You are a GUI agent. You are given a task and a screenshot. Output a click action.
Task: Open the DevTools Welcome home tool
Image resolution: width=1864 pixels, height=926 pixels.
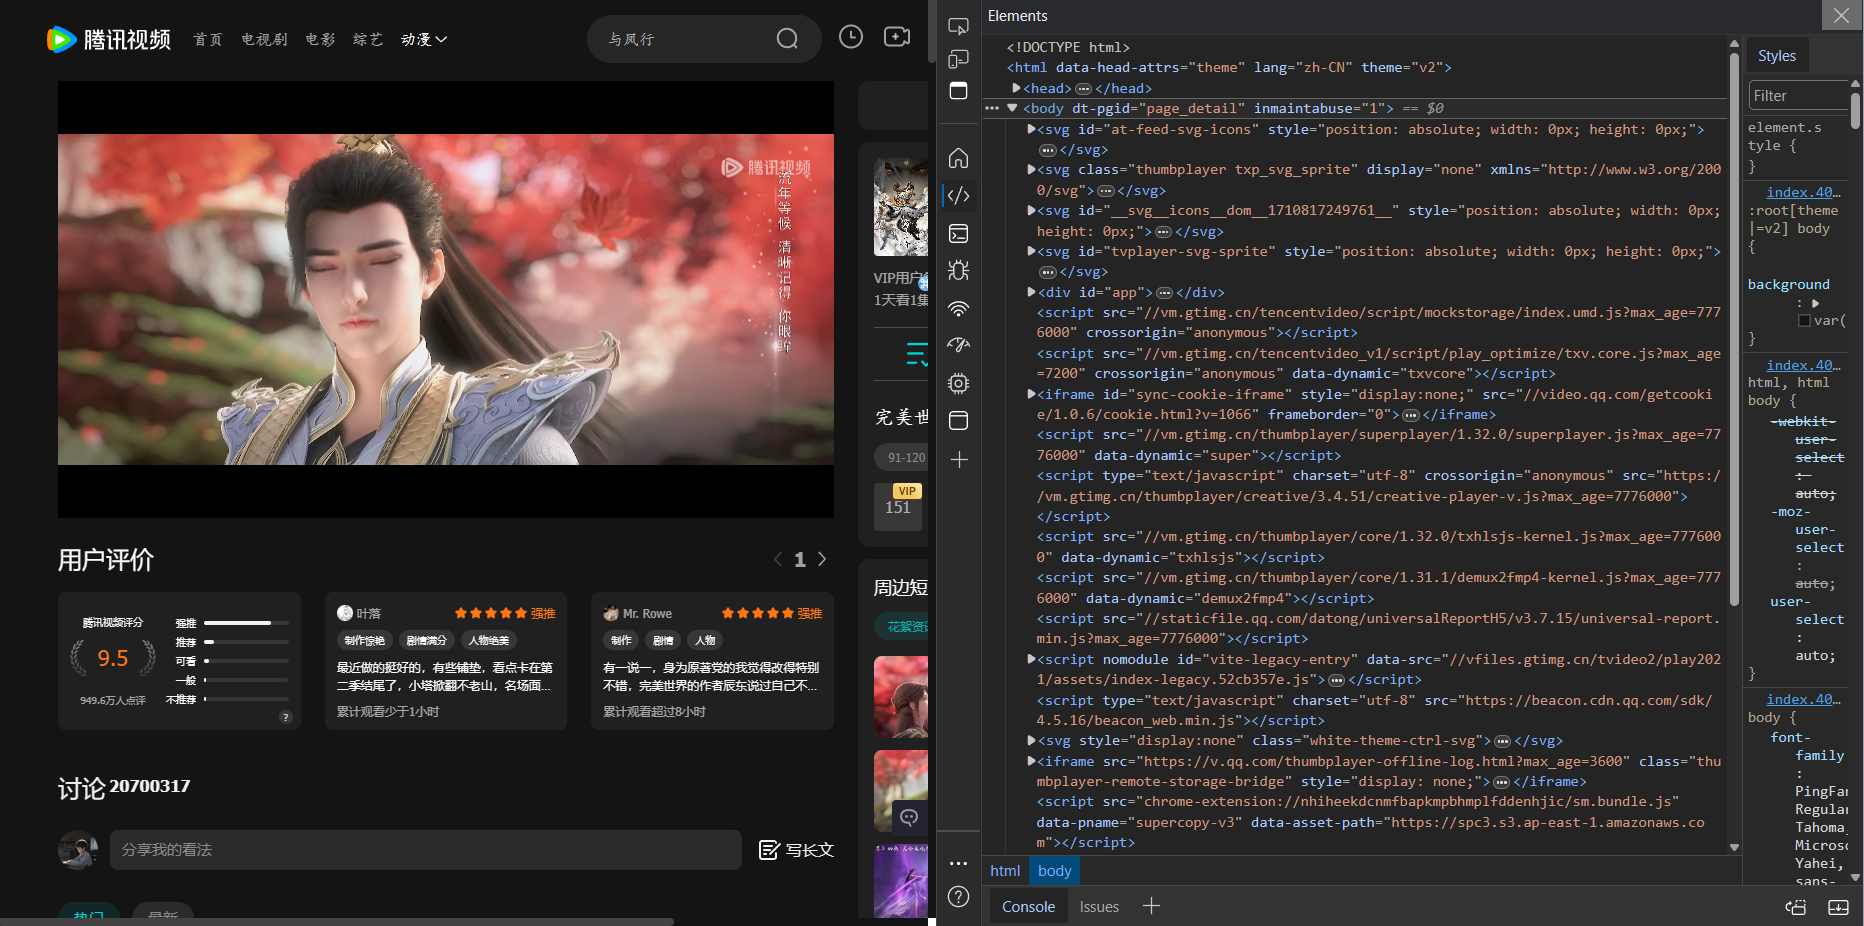[958, 158]
